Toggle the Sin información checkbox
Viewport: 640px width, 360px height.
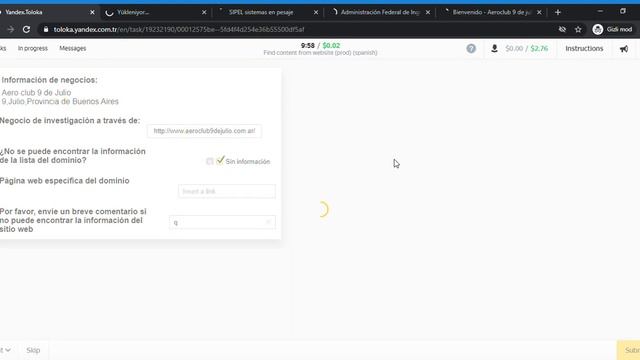coord(210,162)
